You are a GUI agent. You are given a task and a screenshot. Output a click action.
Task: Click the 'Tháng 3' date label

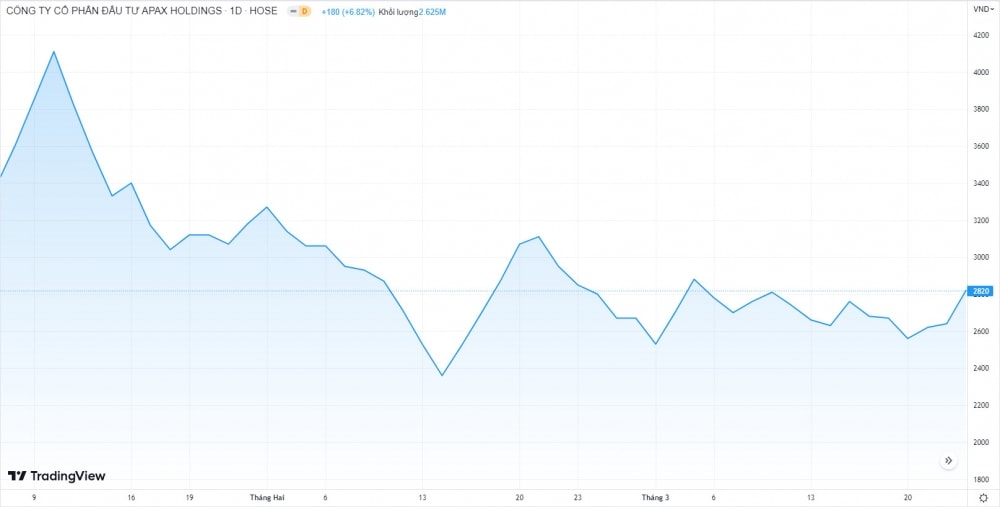click(656, 497)
